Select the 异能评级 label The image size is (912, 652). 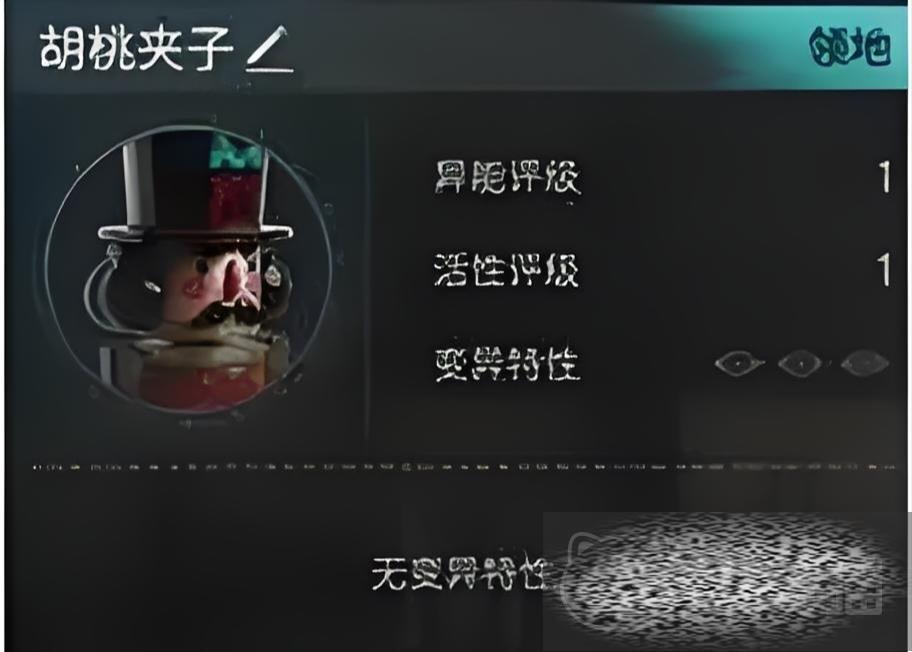pos(507,176)
